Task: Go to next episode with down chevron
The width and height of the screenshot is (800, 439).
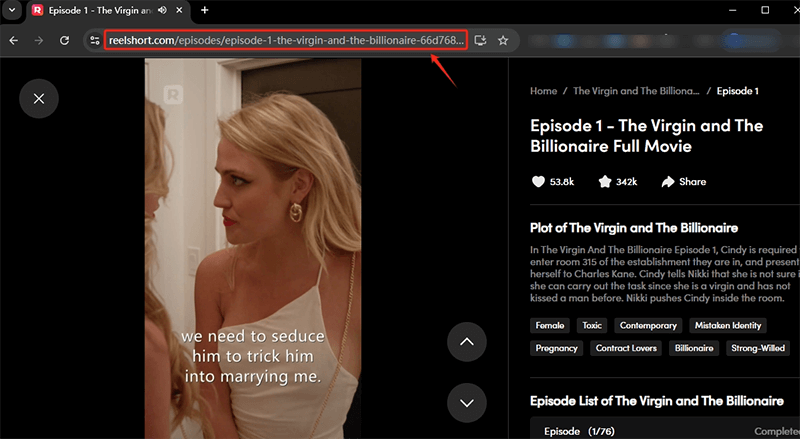Action: [466, 402]
